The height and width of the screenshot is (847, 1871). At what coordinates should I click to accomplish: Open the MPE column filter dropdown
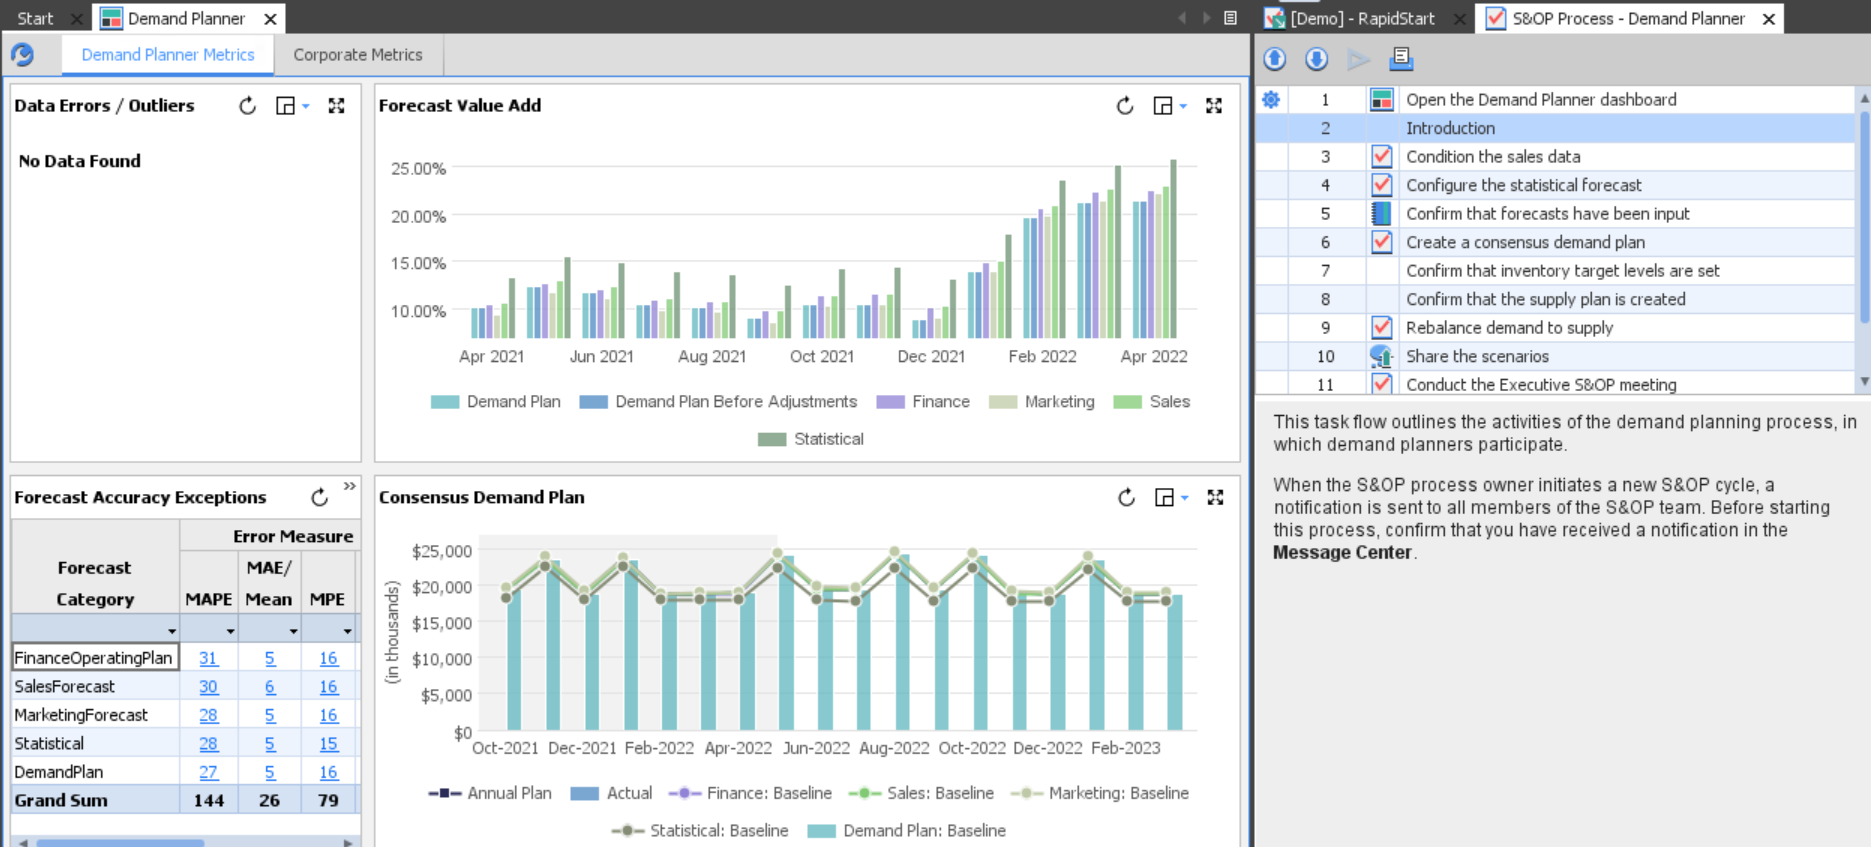[348, 631]
